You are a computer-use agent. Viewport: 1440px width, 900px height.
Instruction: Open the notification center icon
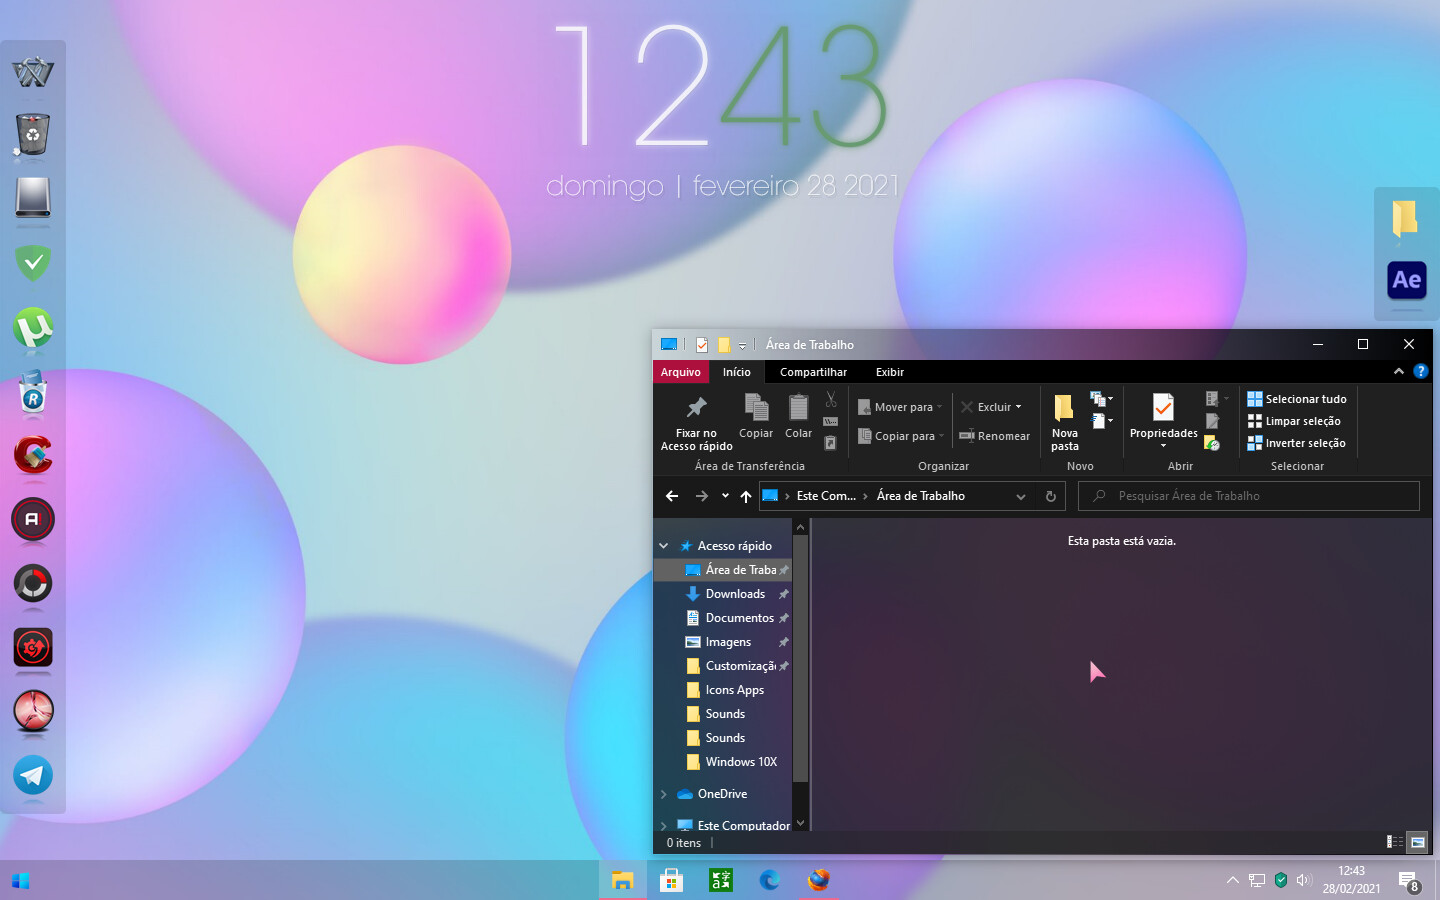click(1409, 881)
